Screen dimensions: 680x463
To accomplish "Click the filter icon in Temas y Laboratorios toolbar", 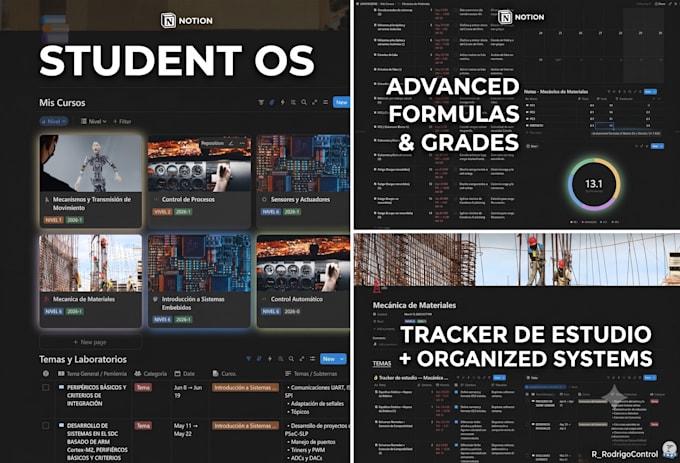I will point(248,359).
